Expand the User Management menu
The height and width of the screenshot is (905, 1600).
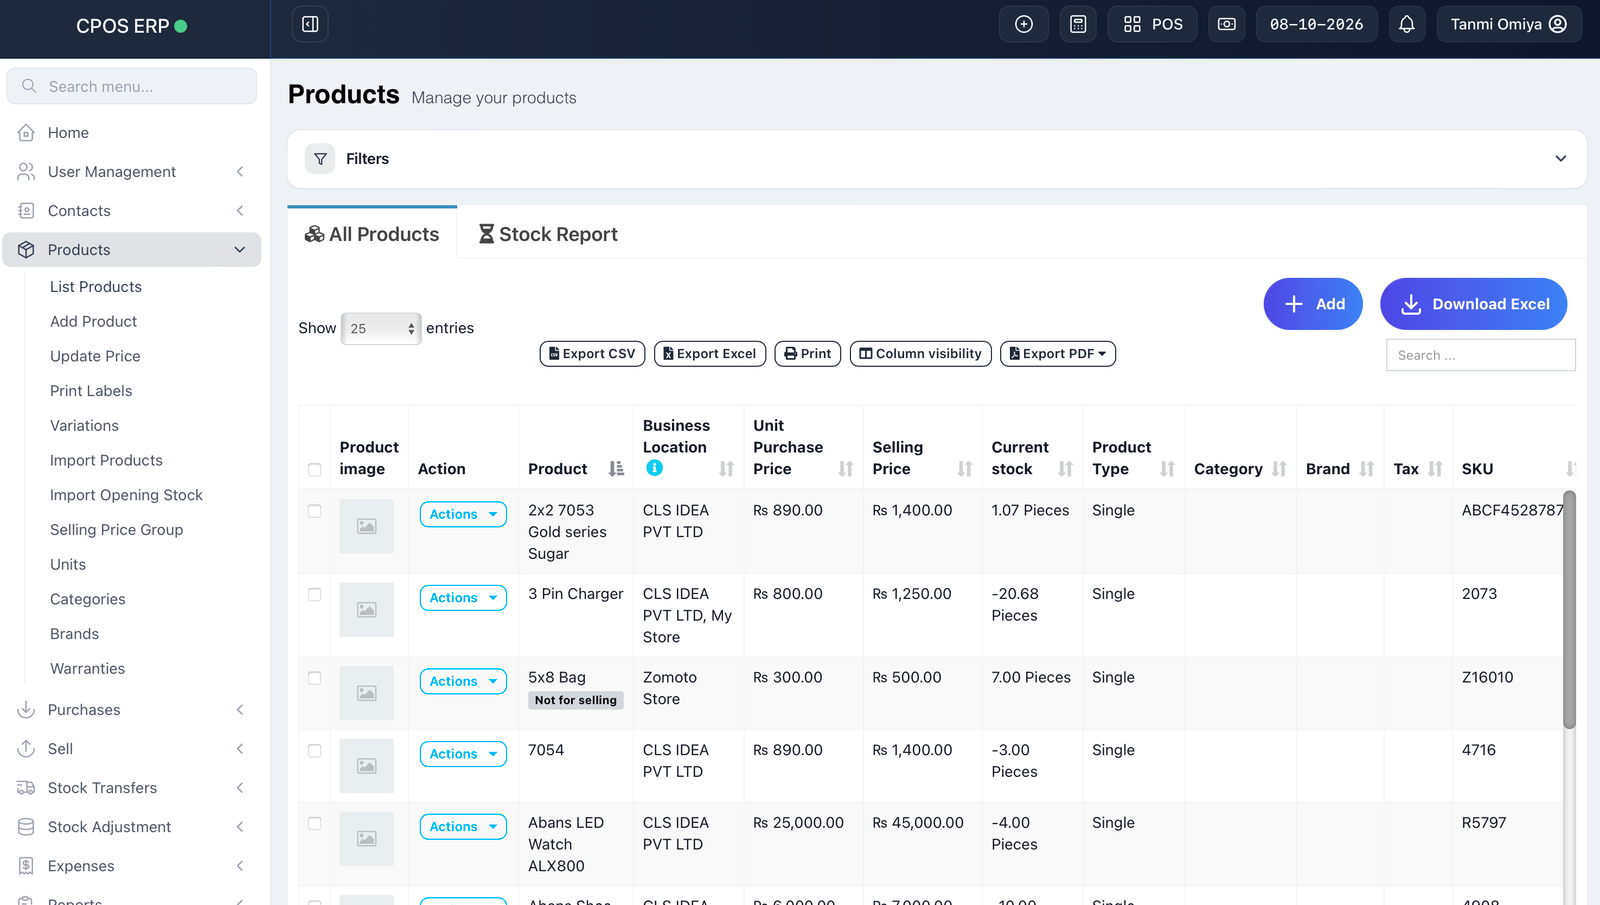tap(132, 172)
